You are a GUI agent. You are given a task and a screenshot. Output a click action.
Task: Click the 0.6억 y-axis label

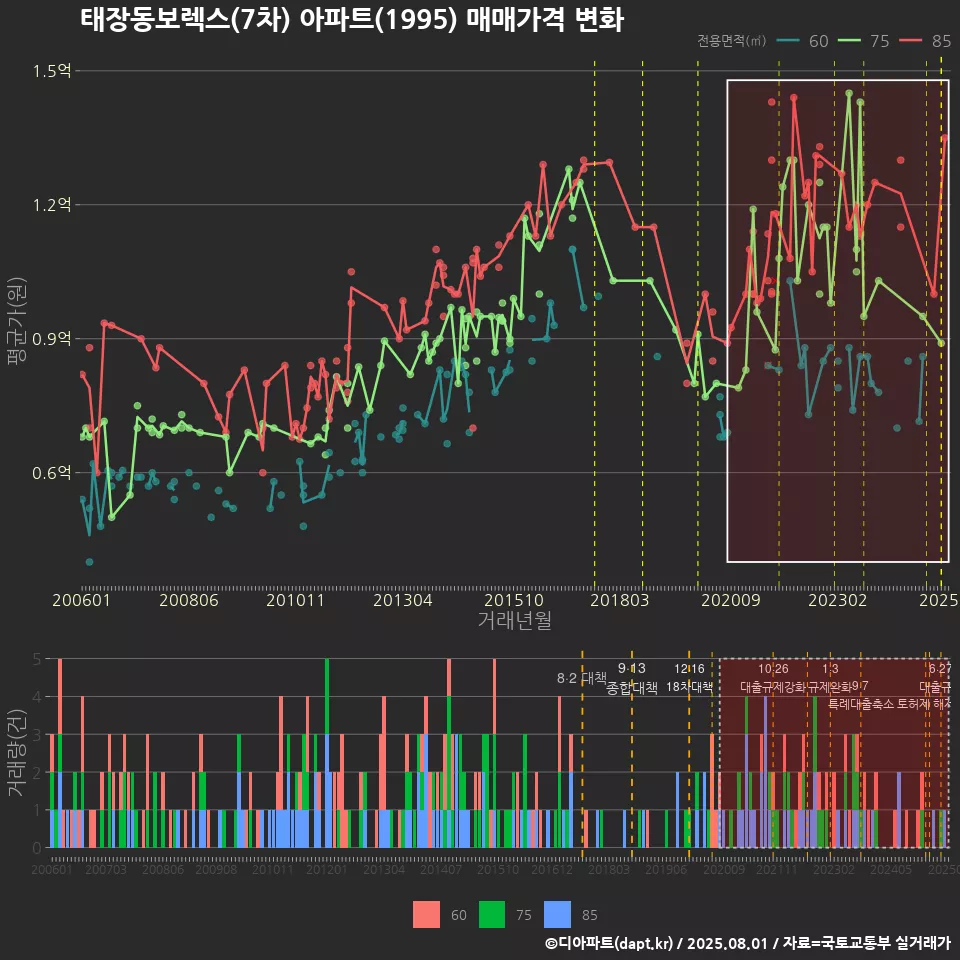pyautogui.click(x=51, y=473)
